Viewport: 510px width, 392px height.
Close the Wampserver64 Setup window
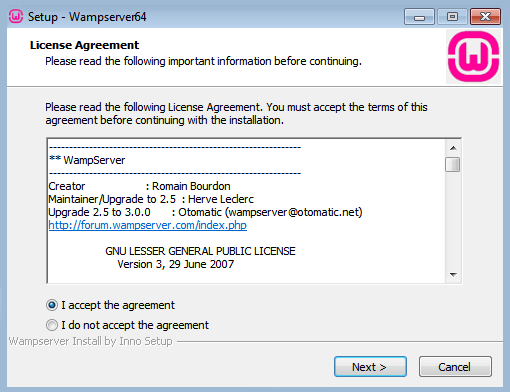[485, 17]
